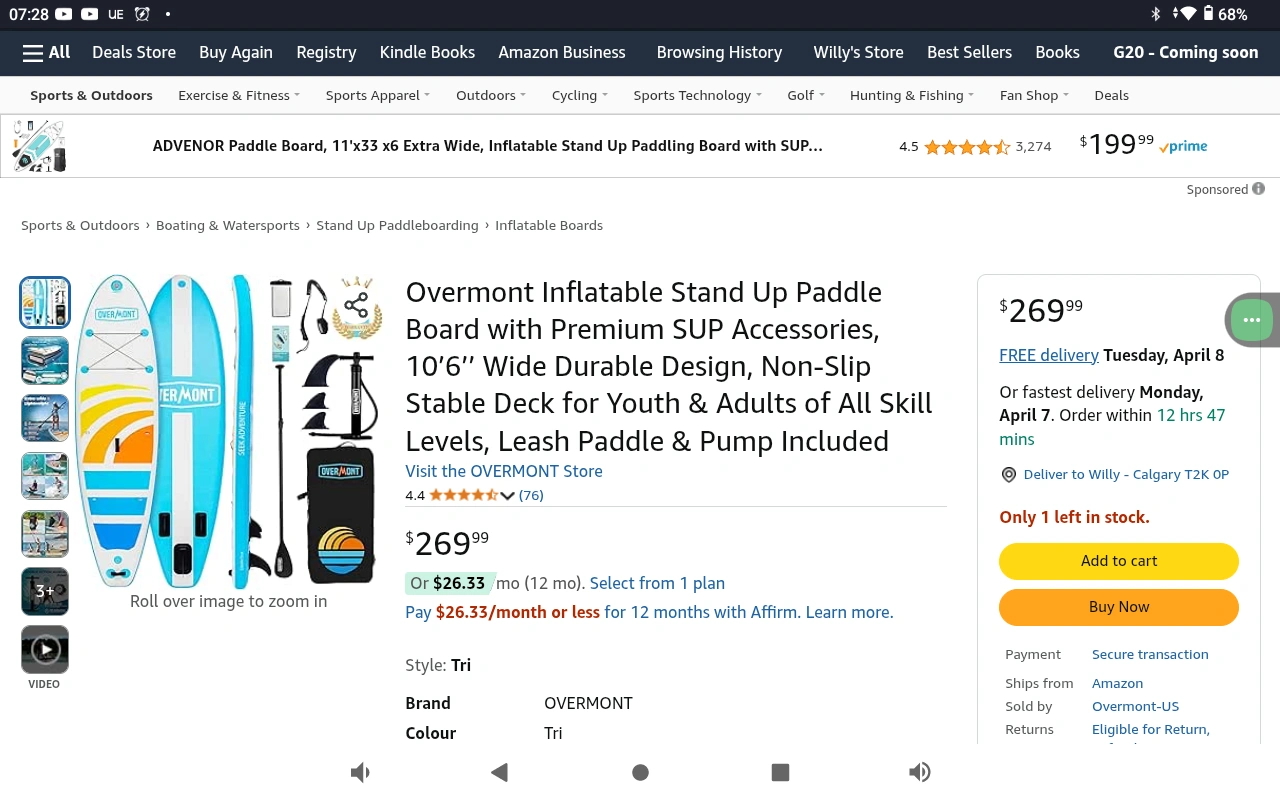Image resolution: width=1280 pixels, height=800 pixels.
Task: Open the 3+ more images thumbnail
Action: coord(45,591)
